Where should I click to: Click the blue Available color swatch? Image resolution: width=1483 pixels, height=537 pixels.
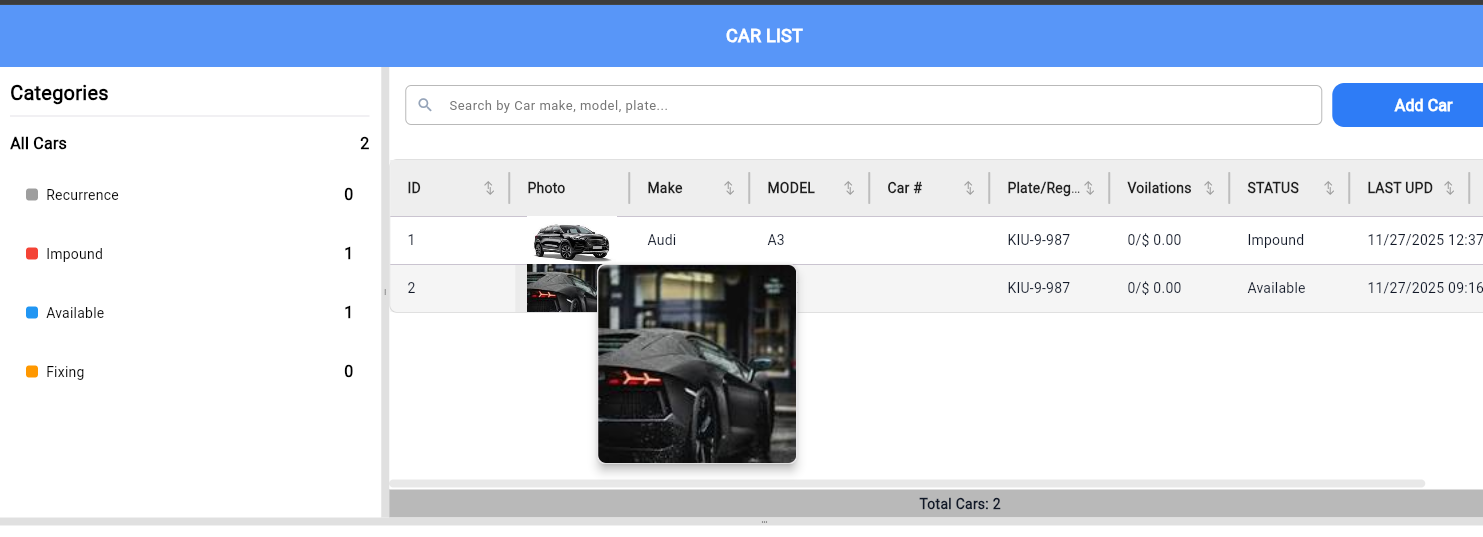pos(32,313)
